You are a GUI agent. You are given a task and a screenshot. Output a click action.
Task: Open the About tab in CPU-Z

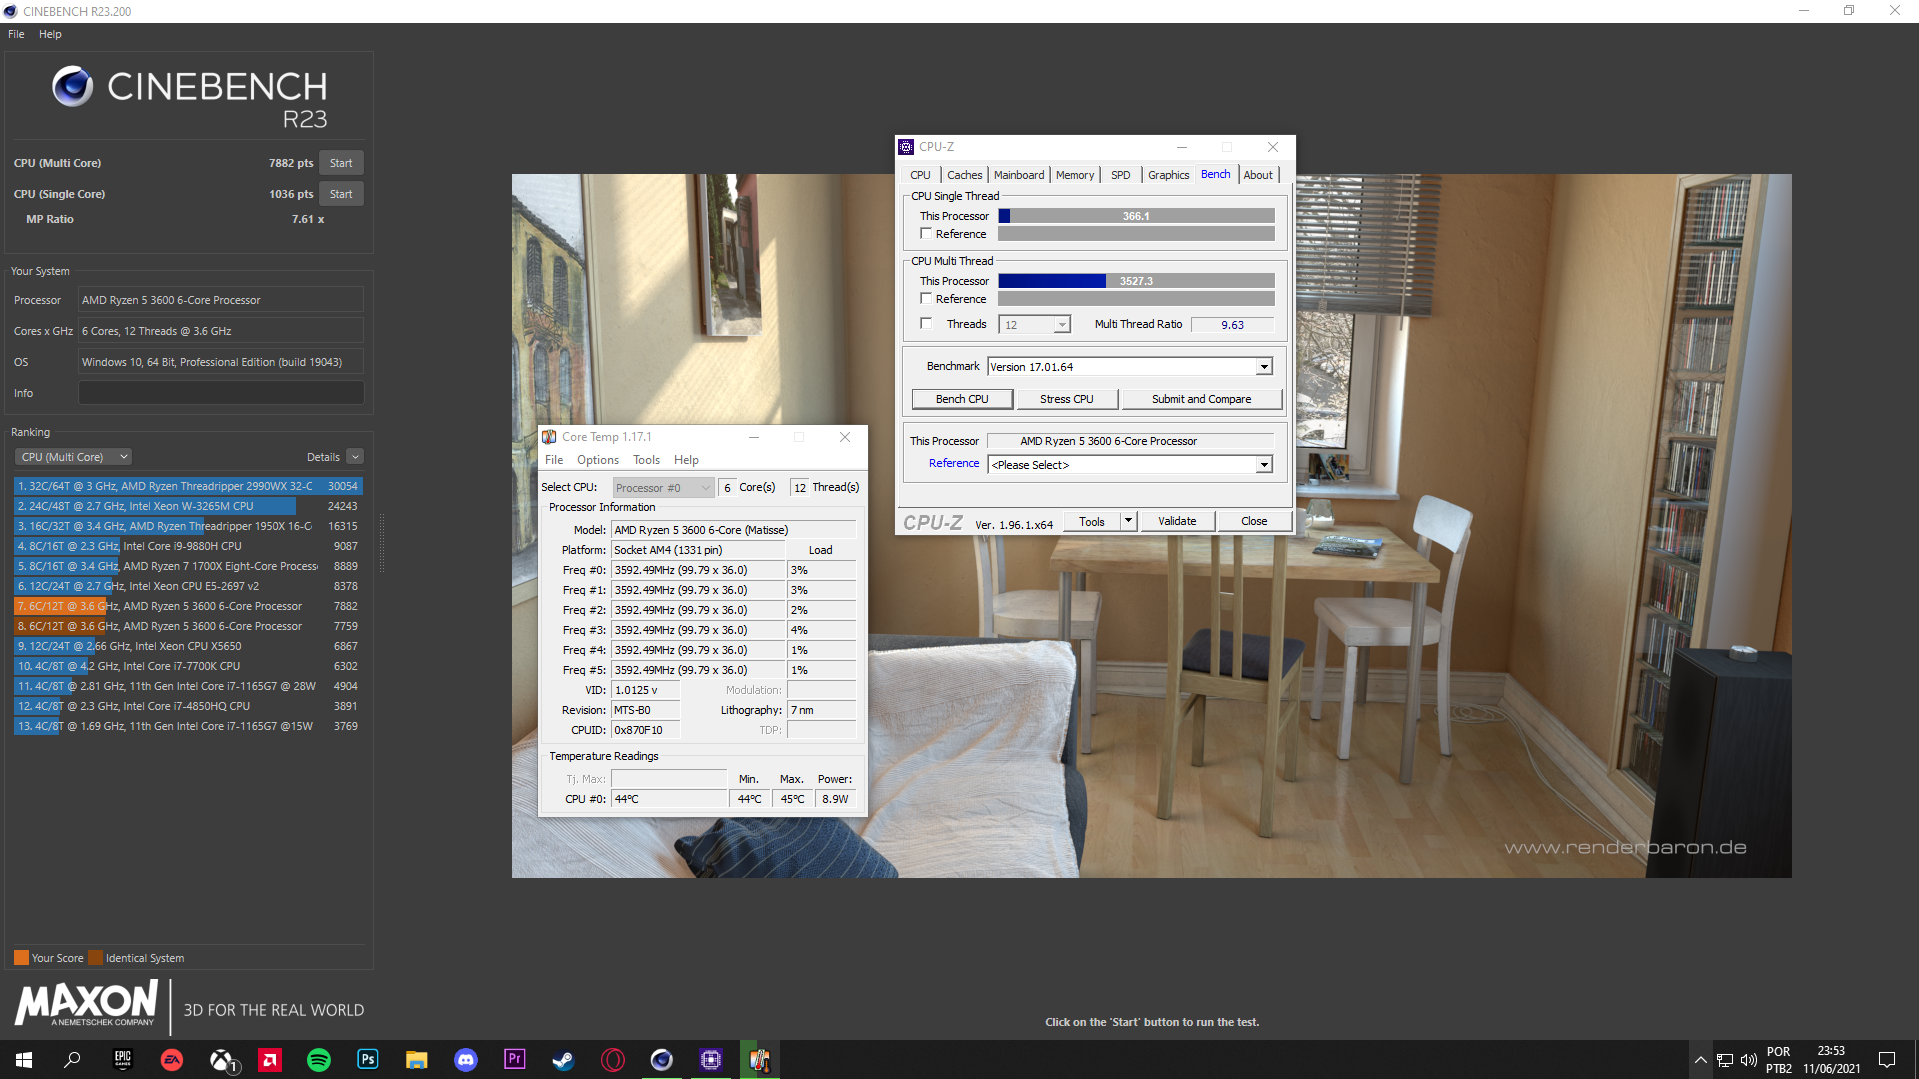point(1258,175)
